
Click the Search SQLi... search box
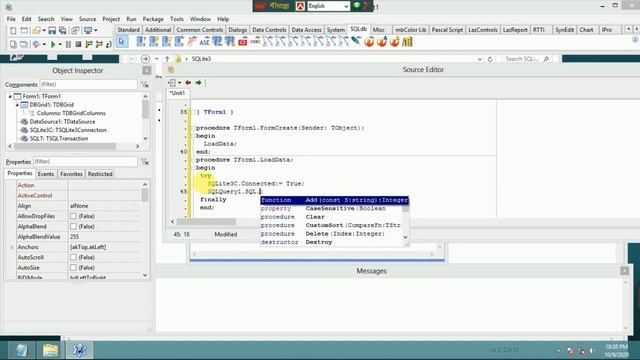click(x=526, y=59)
